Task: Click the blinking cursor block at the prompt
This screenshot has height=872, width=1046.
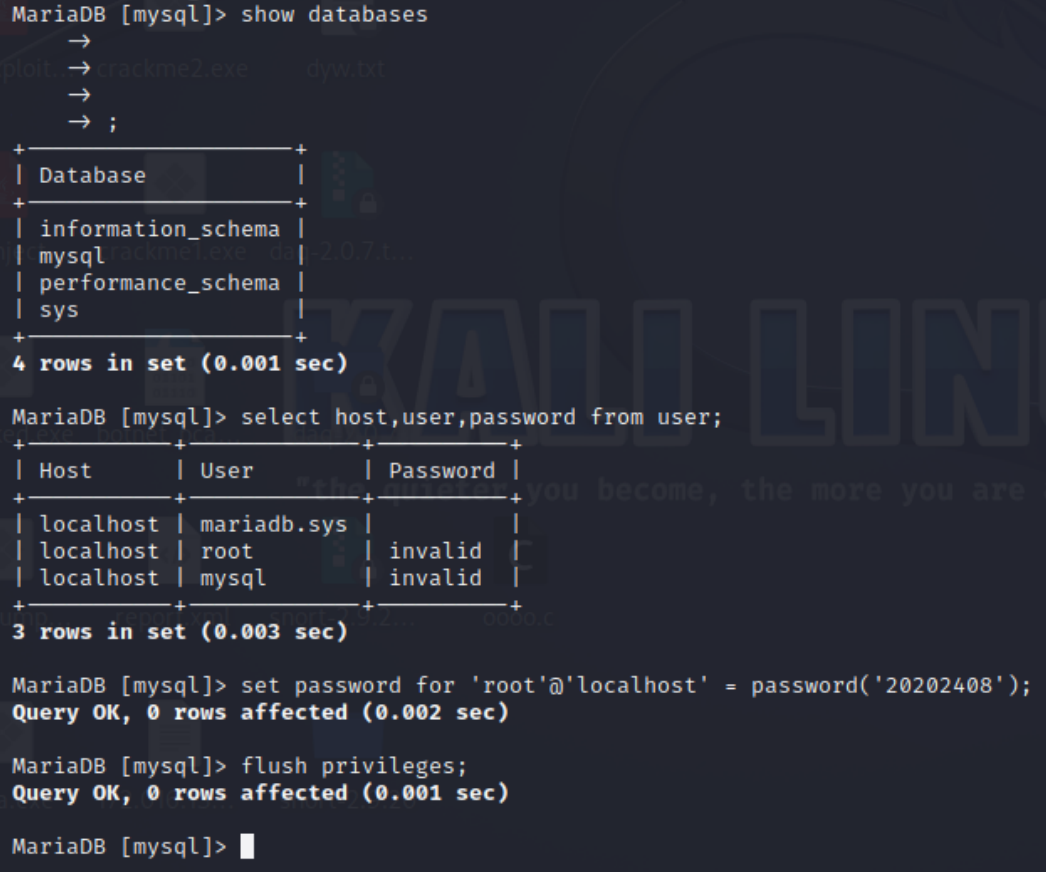Action: click(x=247, y=846)
